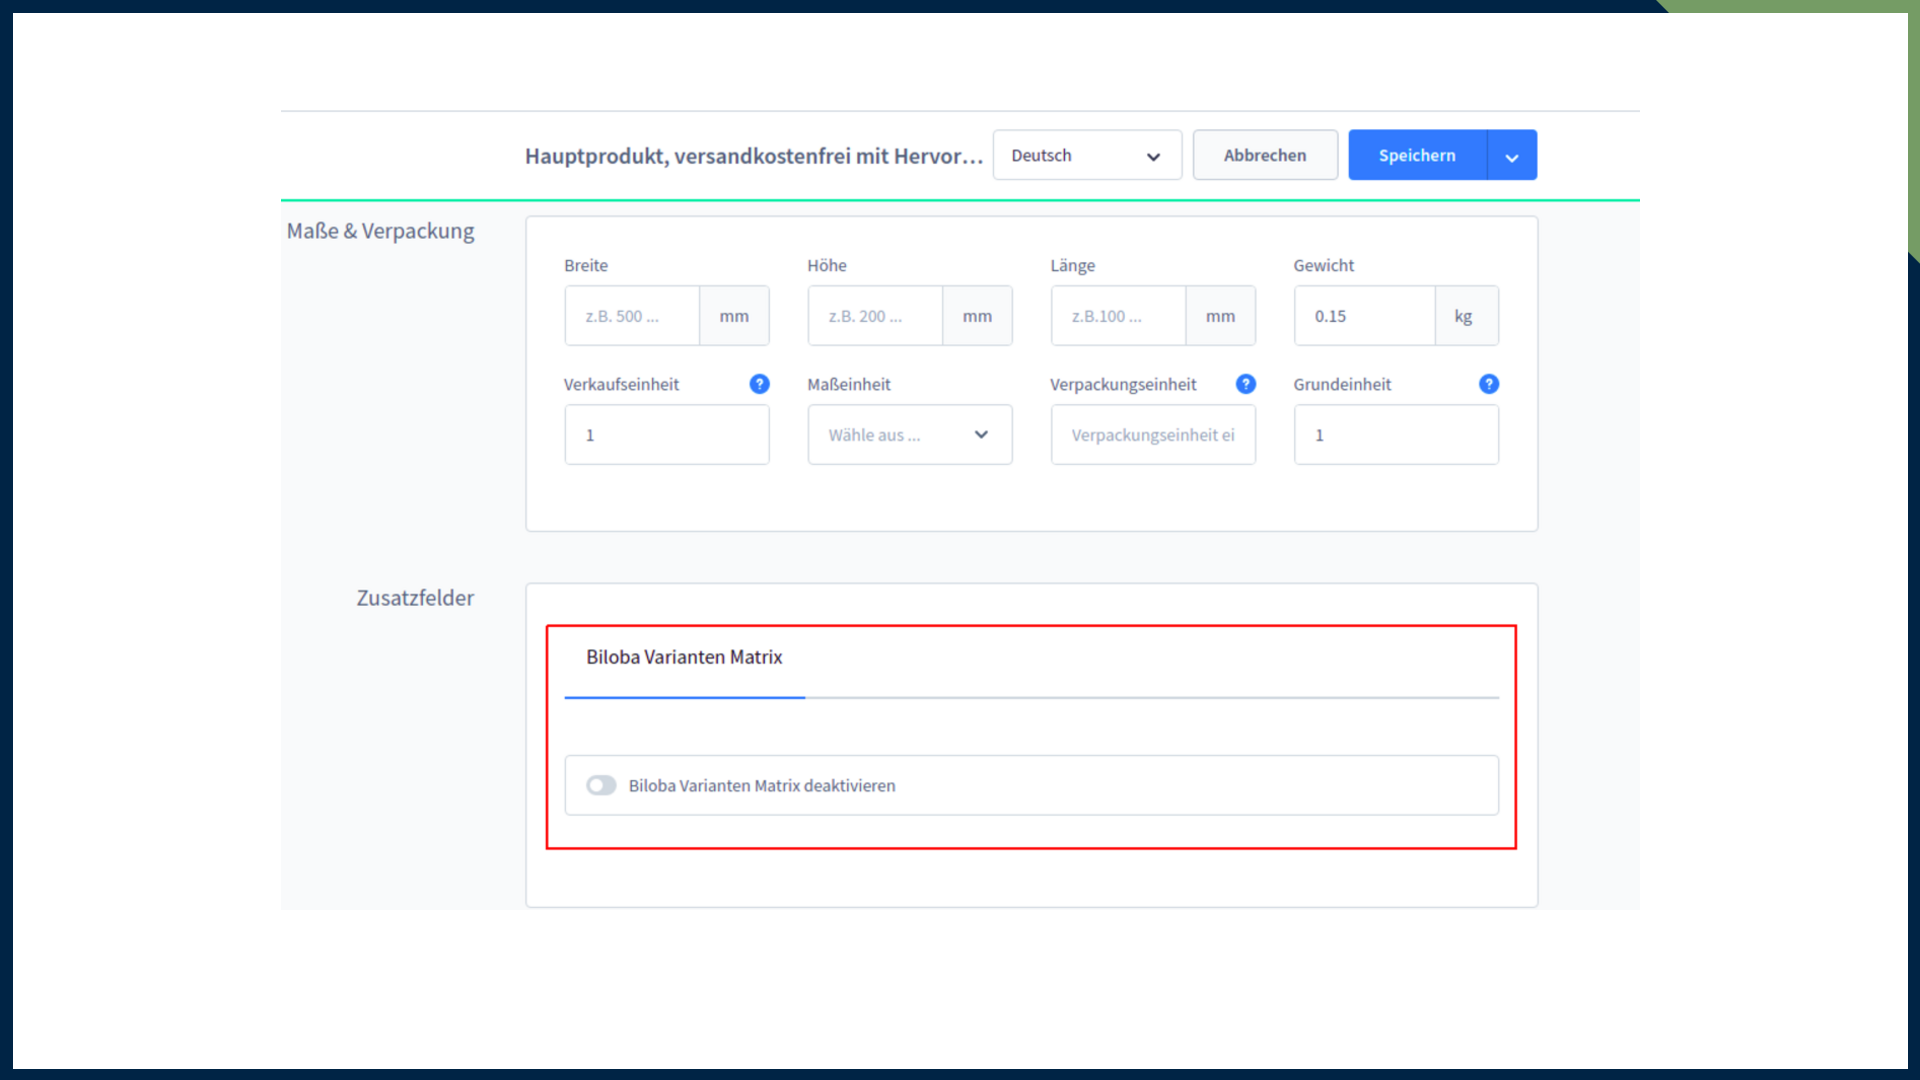Click the Hauptprodukt product title heading
Image resolution: width=1920 pixels, height=1080 pixels.
point(753,156)
